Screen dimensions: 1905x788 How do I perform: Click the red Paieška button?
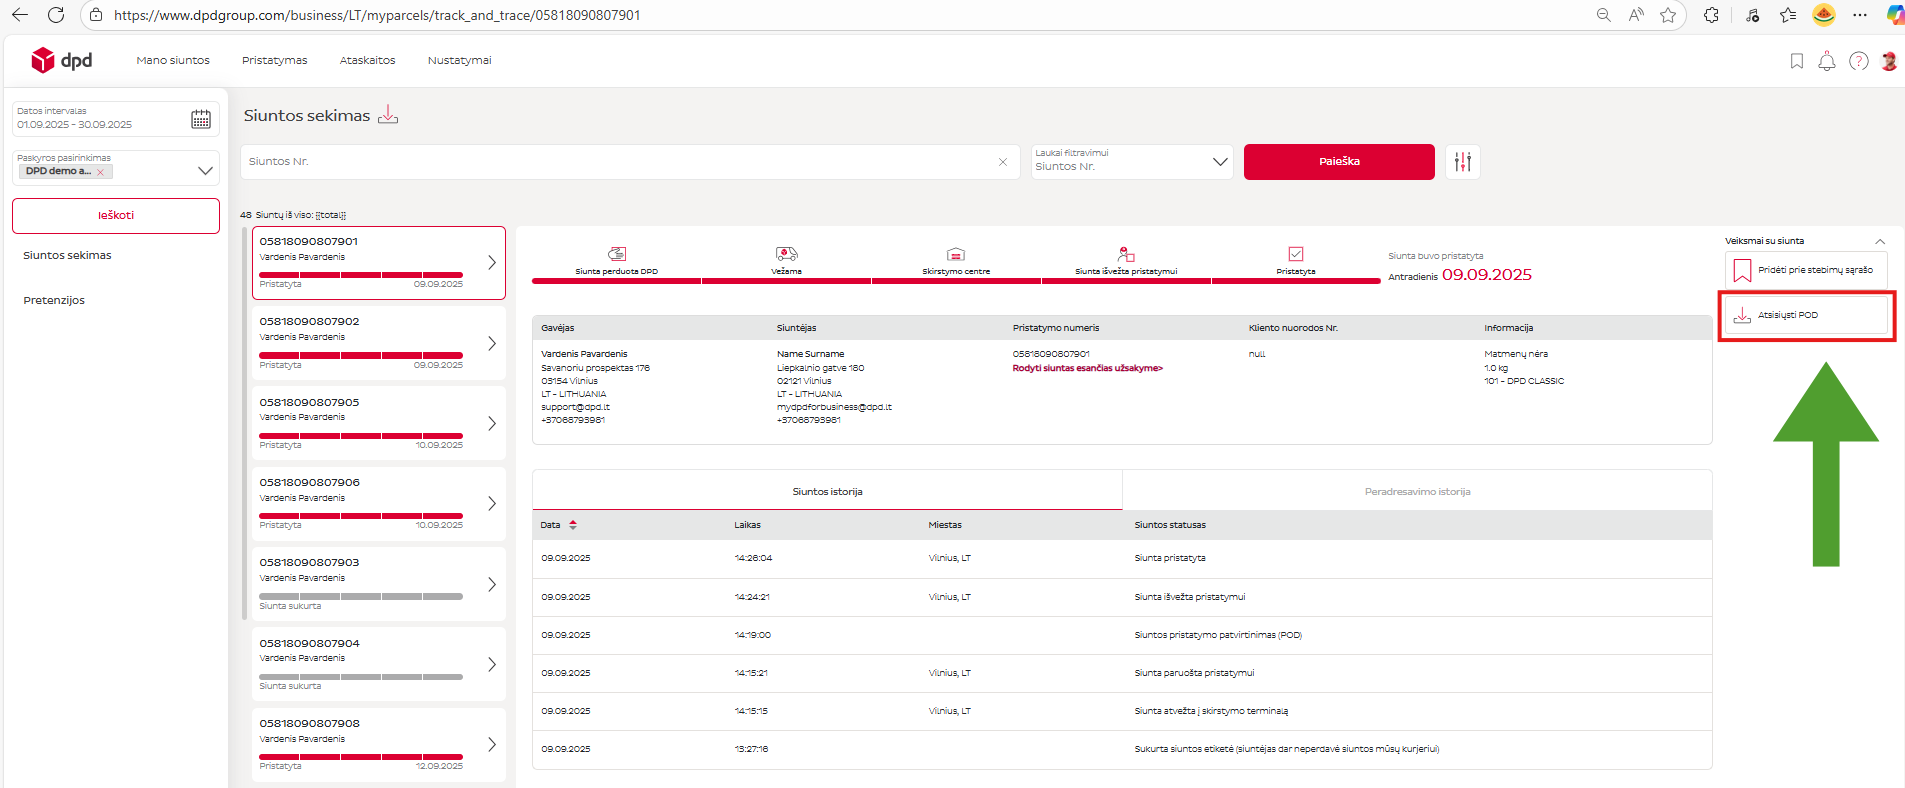(1338, 162)
